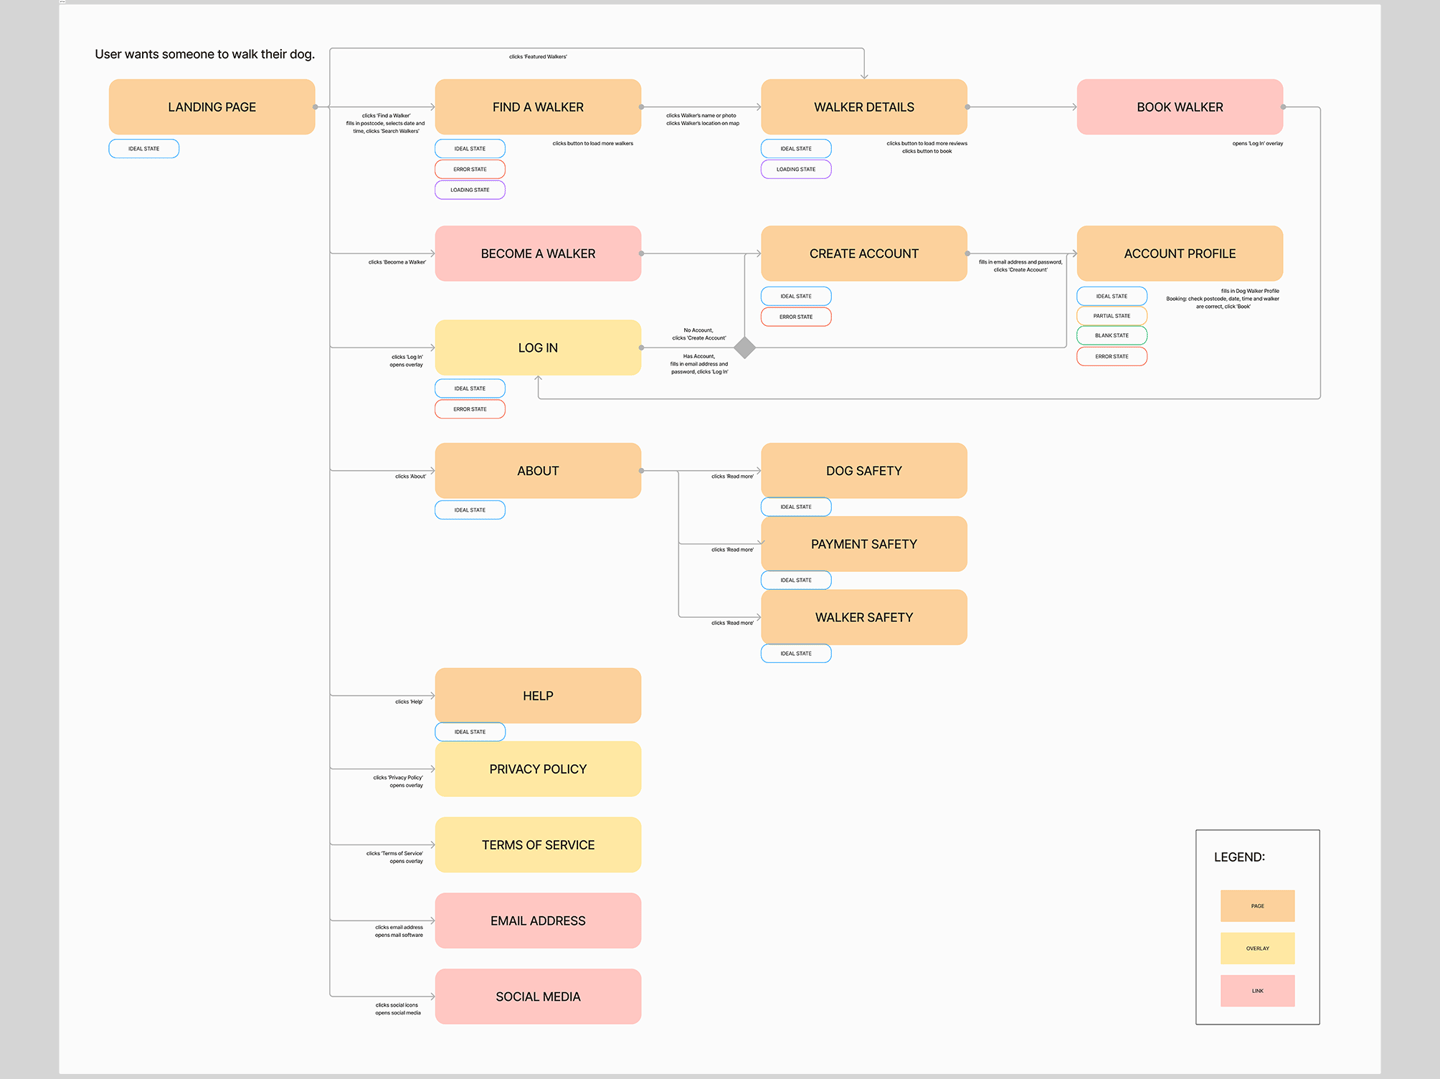Select the BECOME A WALKER node

(x=537, y=253)
